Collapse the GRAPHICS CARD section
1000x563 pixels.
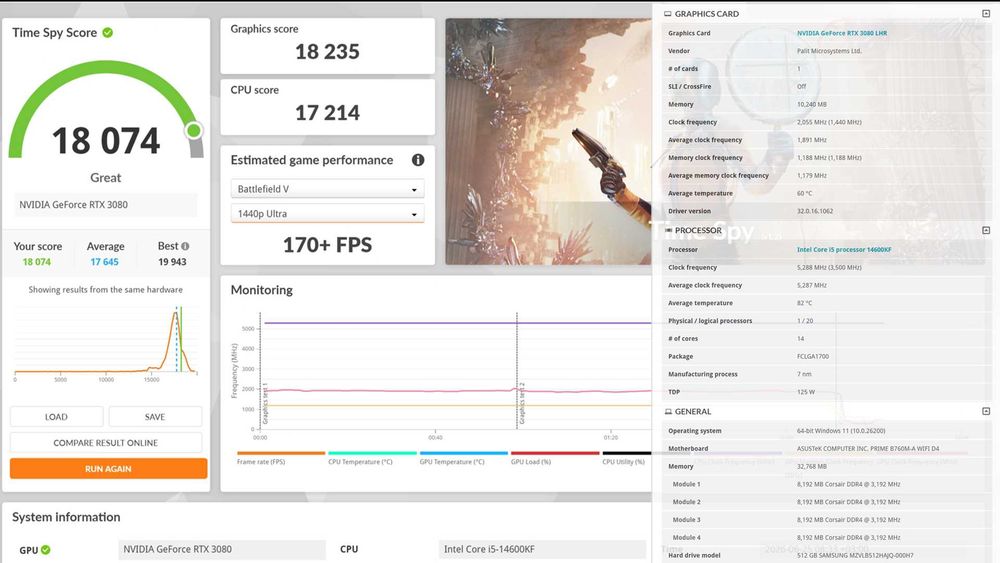coord(986,13)
